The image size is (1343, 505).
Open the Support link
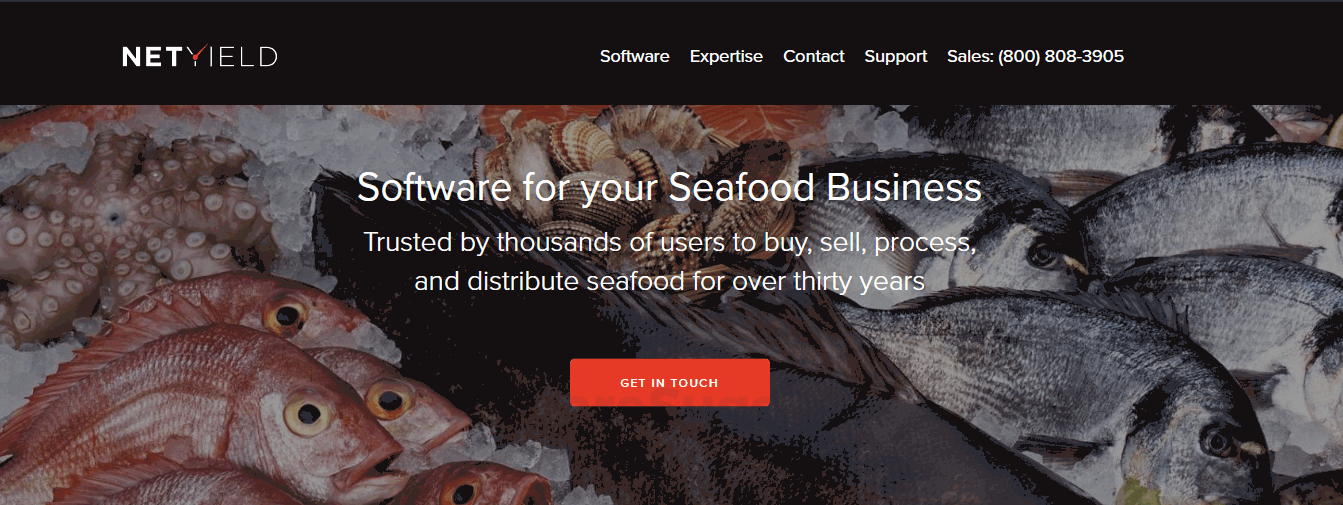tap(896, 57)
